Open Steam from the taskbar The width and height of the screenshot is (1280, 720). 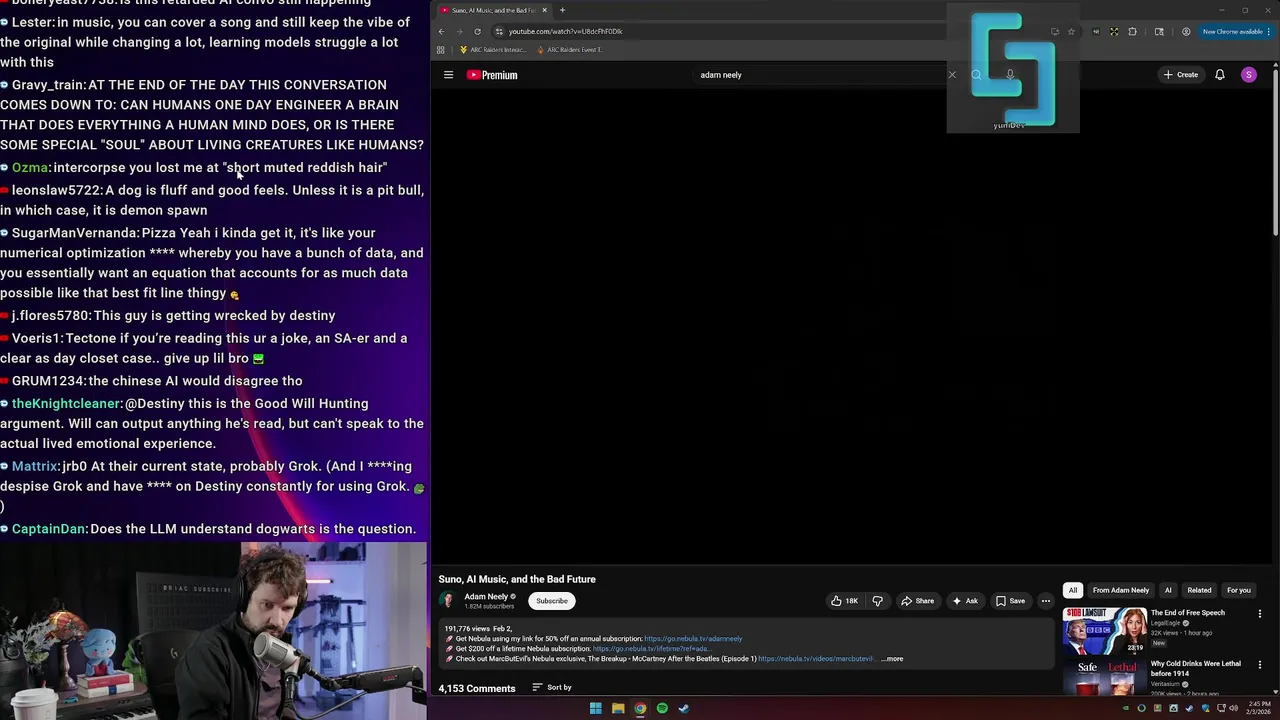tap(684, 708)
